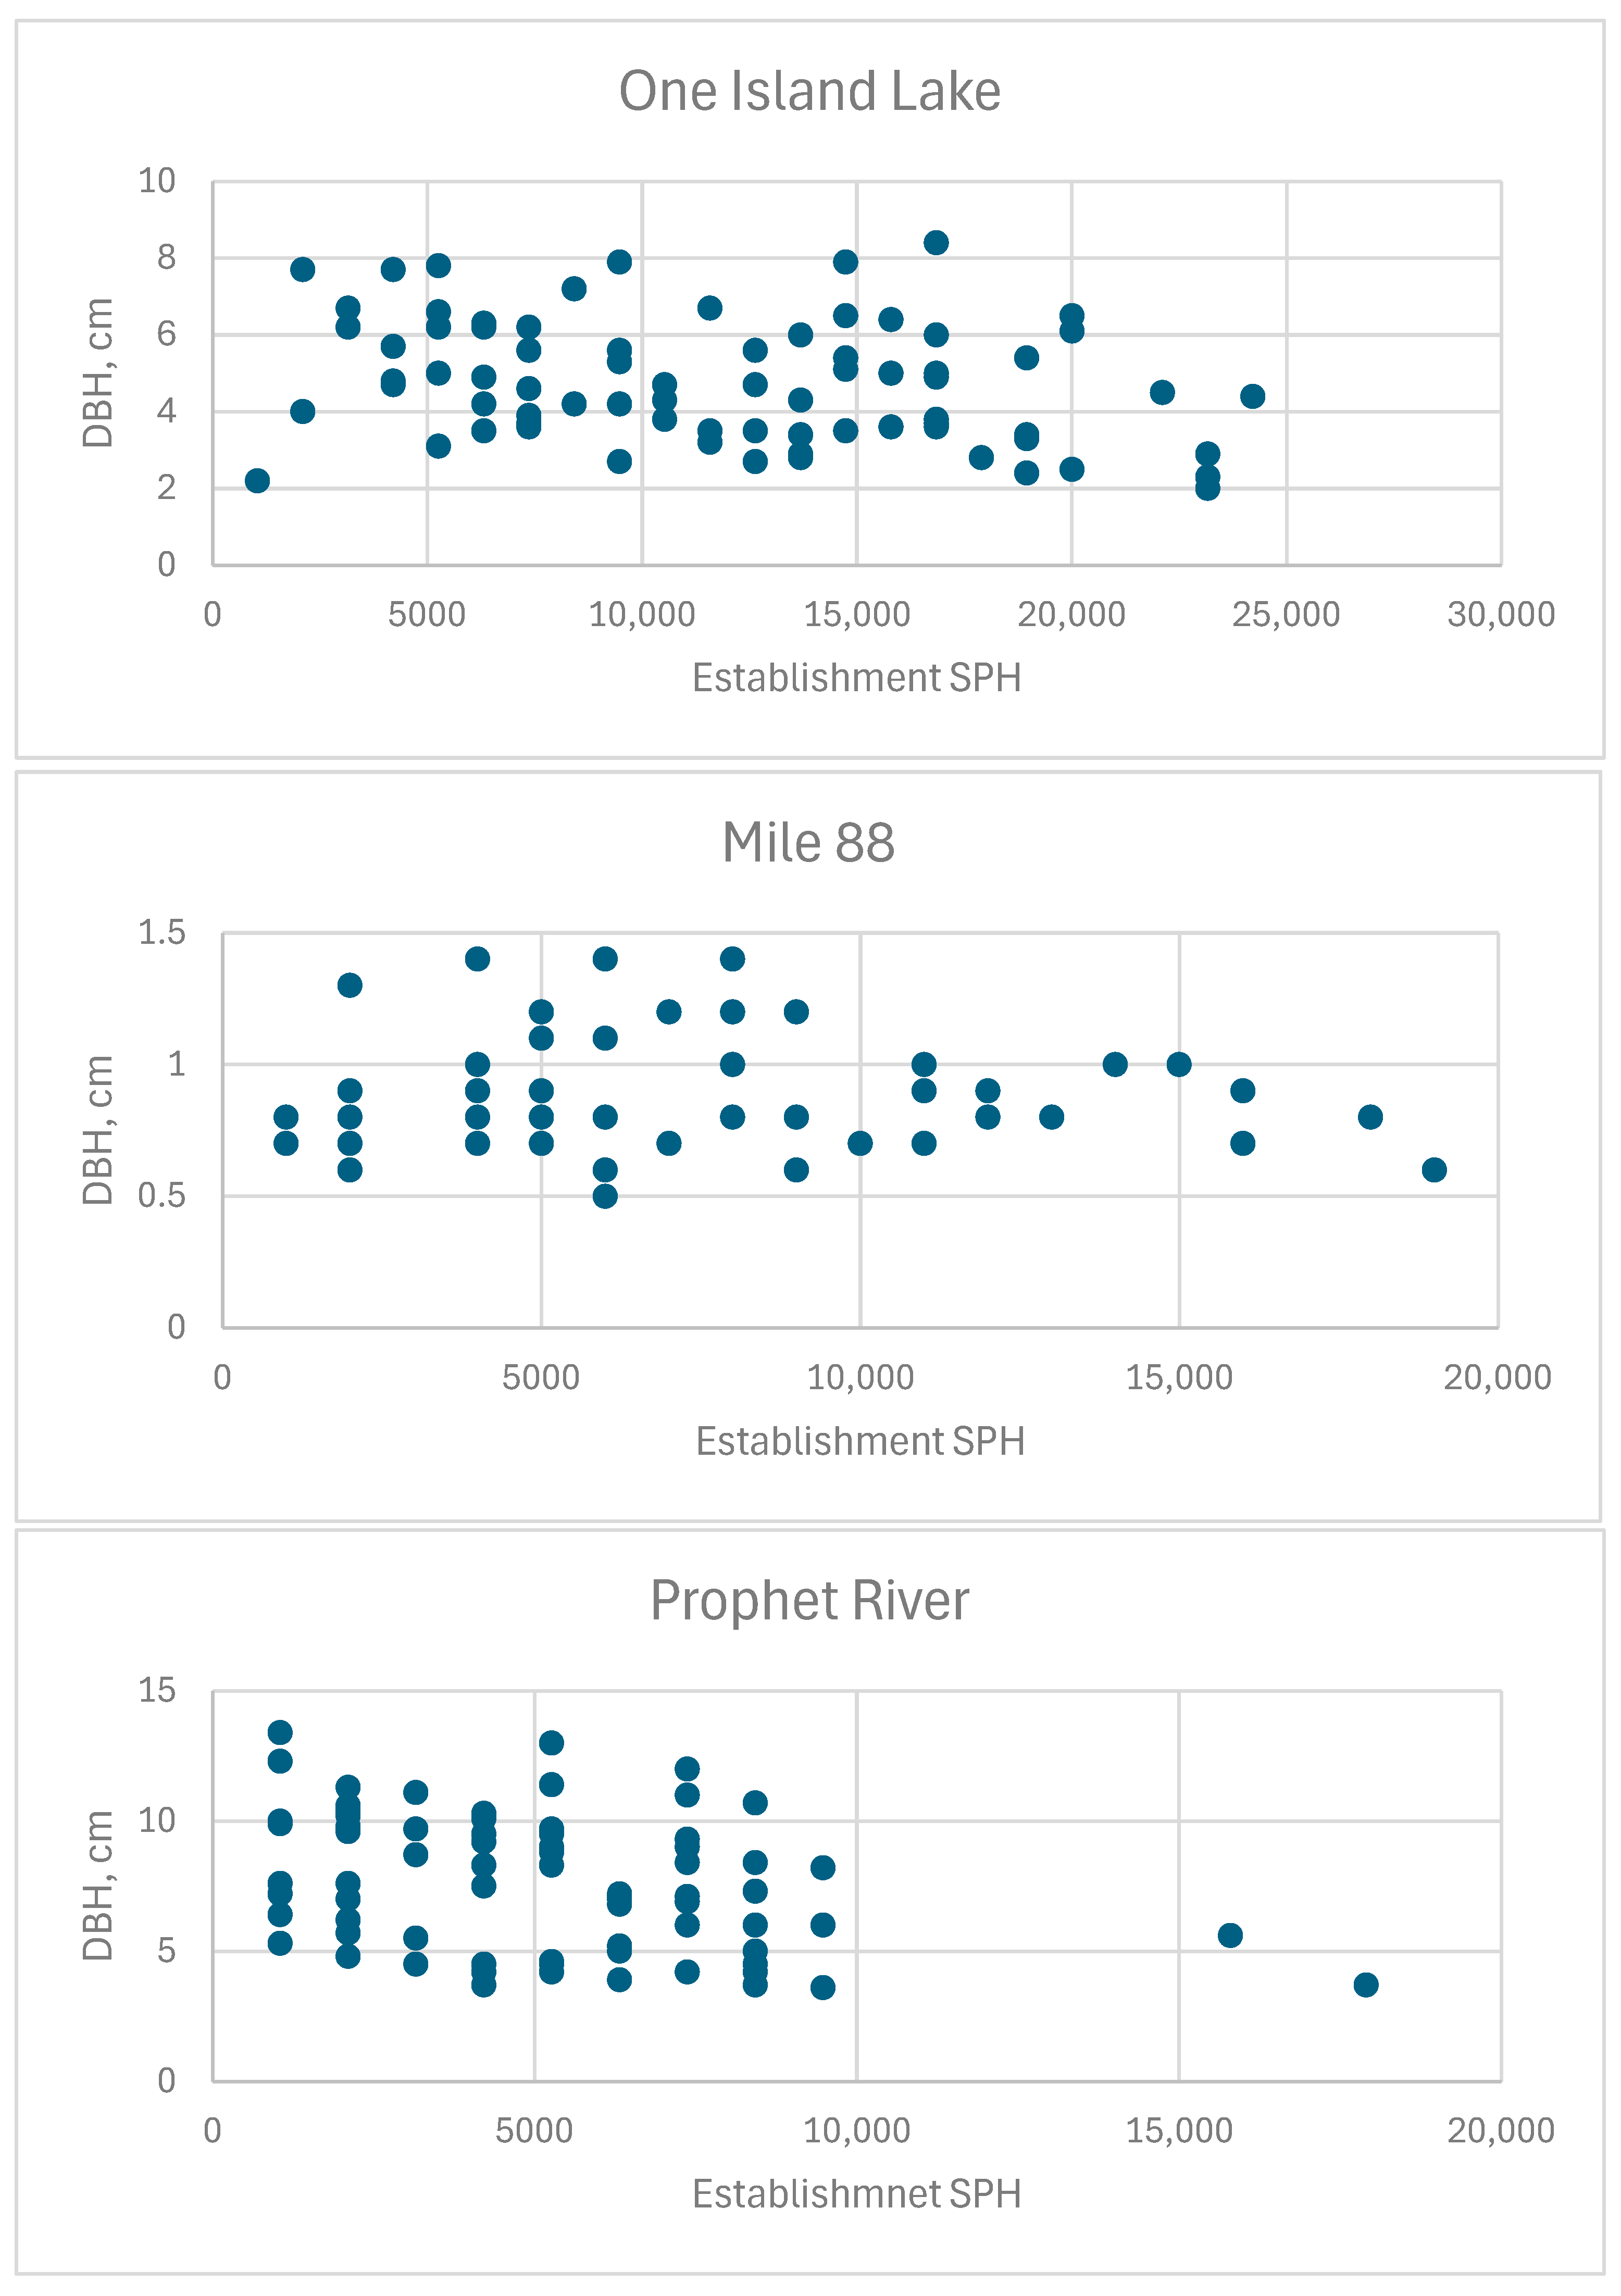Screen dimensions: 1621x2296
Task: Click the highest data point in One Island Lake
Action: tap(936, 243)
